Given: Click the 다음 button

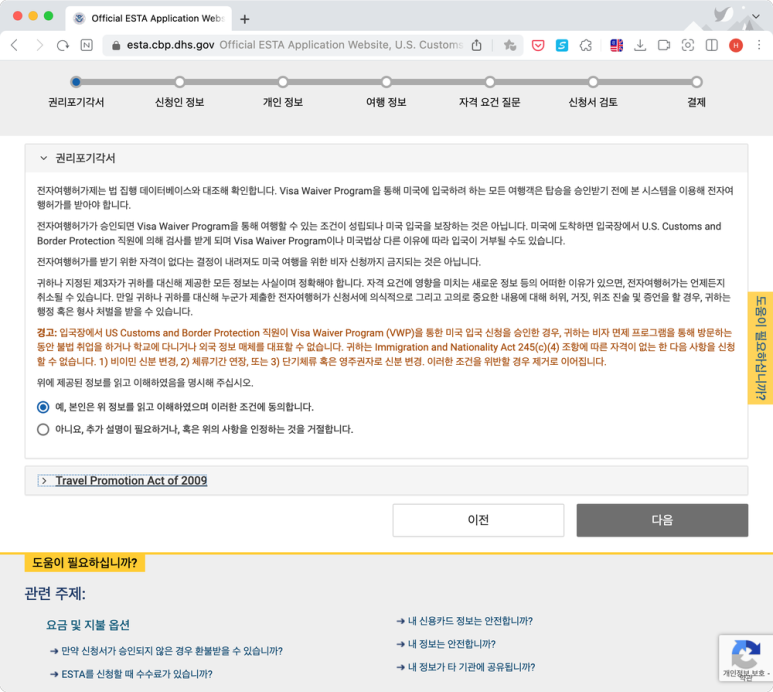Looking at the screenshot, I should tap(662, 520).
